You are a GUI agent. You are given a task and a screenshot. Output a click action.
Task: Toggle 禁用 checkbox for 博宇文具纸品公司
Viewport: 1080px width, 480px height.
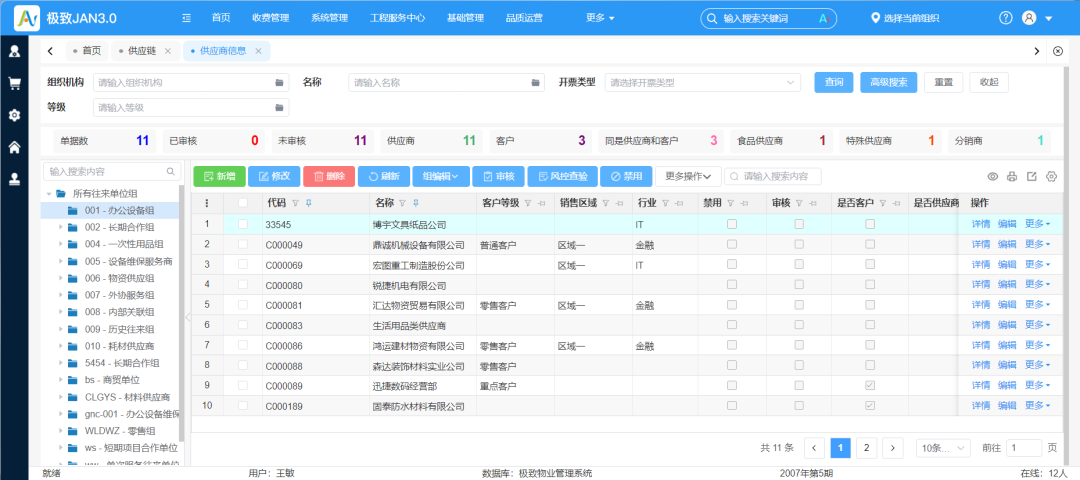[x=731, y=224]
